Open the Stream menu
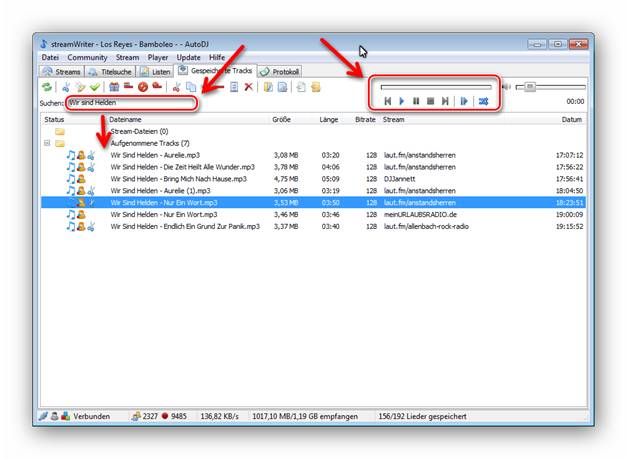This screenshot has width=627, height=459. click(x=127, y=57)
